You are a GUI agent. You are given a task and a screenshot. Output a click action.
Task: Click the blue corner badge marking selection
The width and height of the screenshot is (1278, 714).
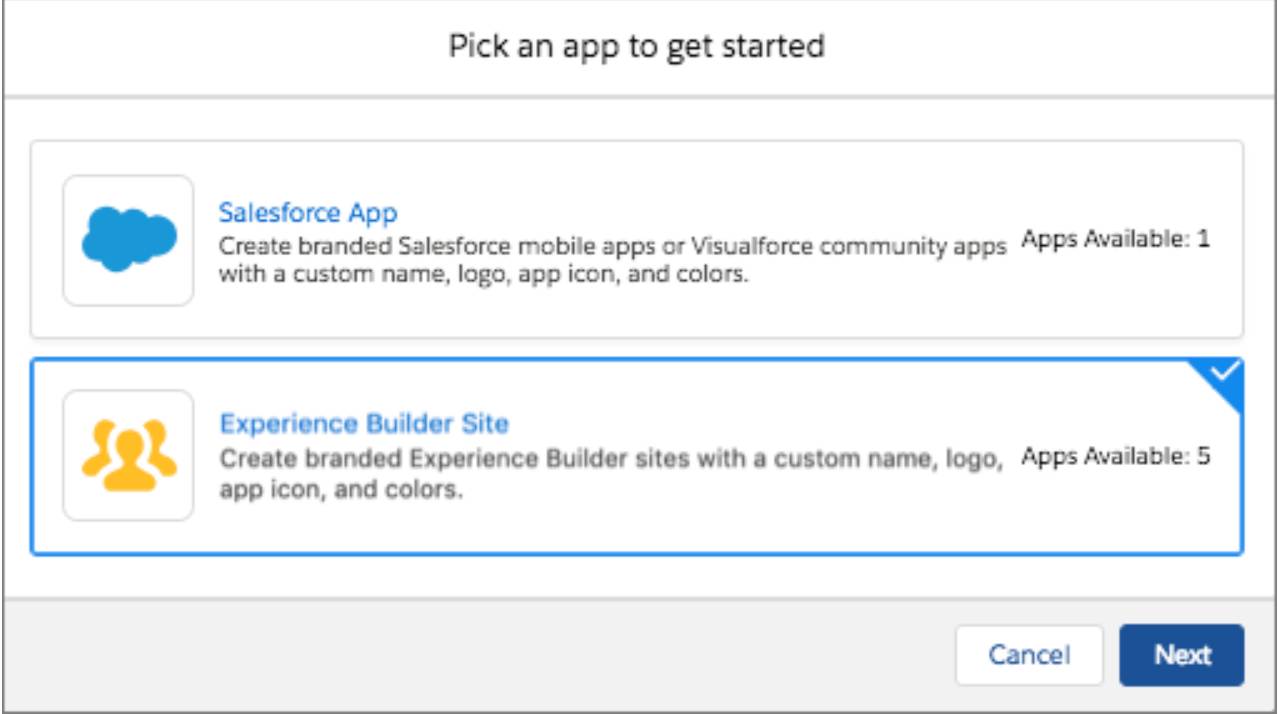pos(1222,372)
